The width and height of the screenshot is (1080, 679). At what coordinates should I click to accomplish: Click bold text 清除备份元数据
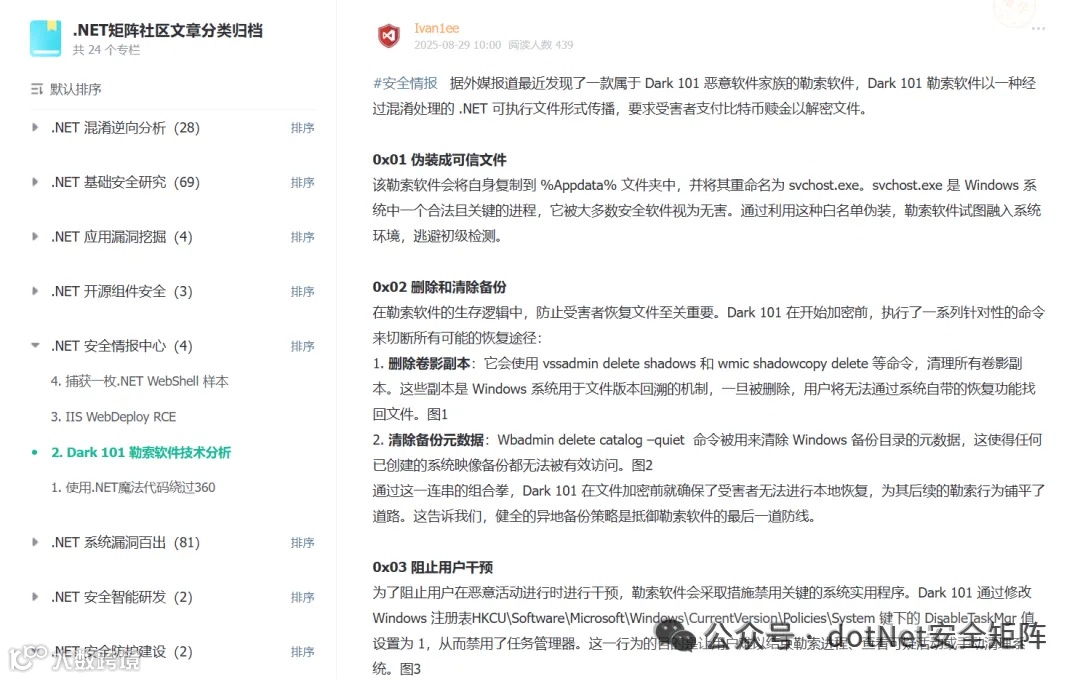point(436,440)
